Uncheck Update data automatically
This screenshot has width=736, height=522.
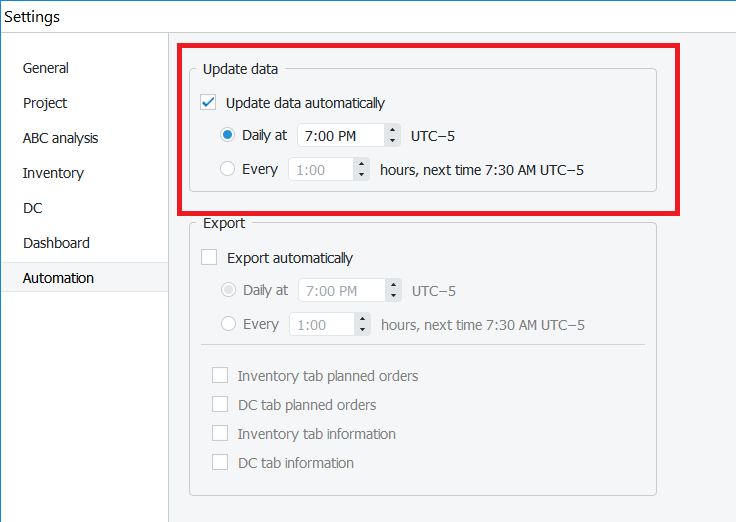tap(209, 102)
